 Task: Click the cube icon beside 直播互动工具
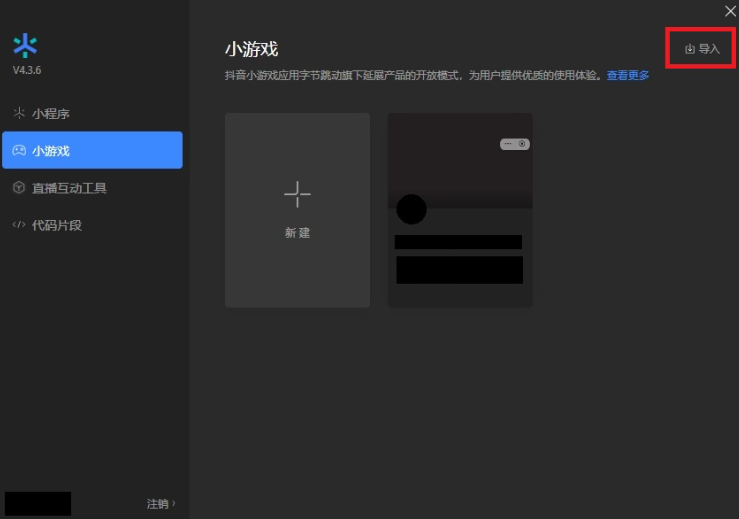tap(18, 188)
